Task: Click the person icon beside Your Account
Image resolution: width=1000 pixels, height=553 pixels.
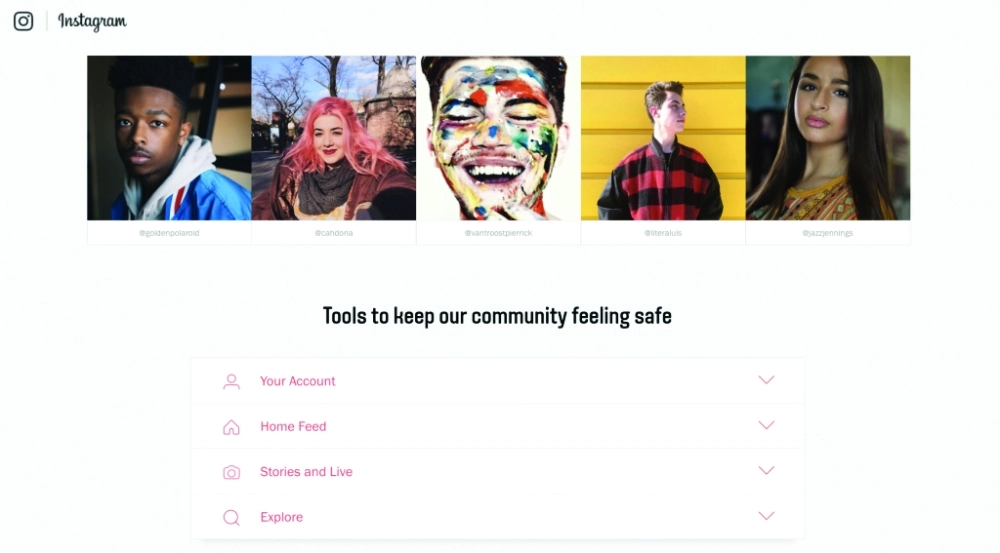Action: (x=232, y=381)
